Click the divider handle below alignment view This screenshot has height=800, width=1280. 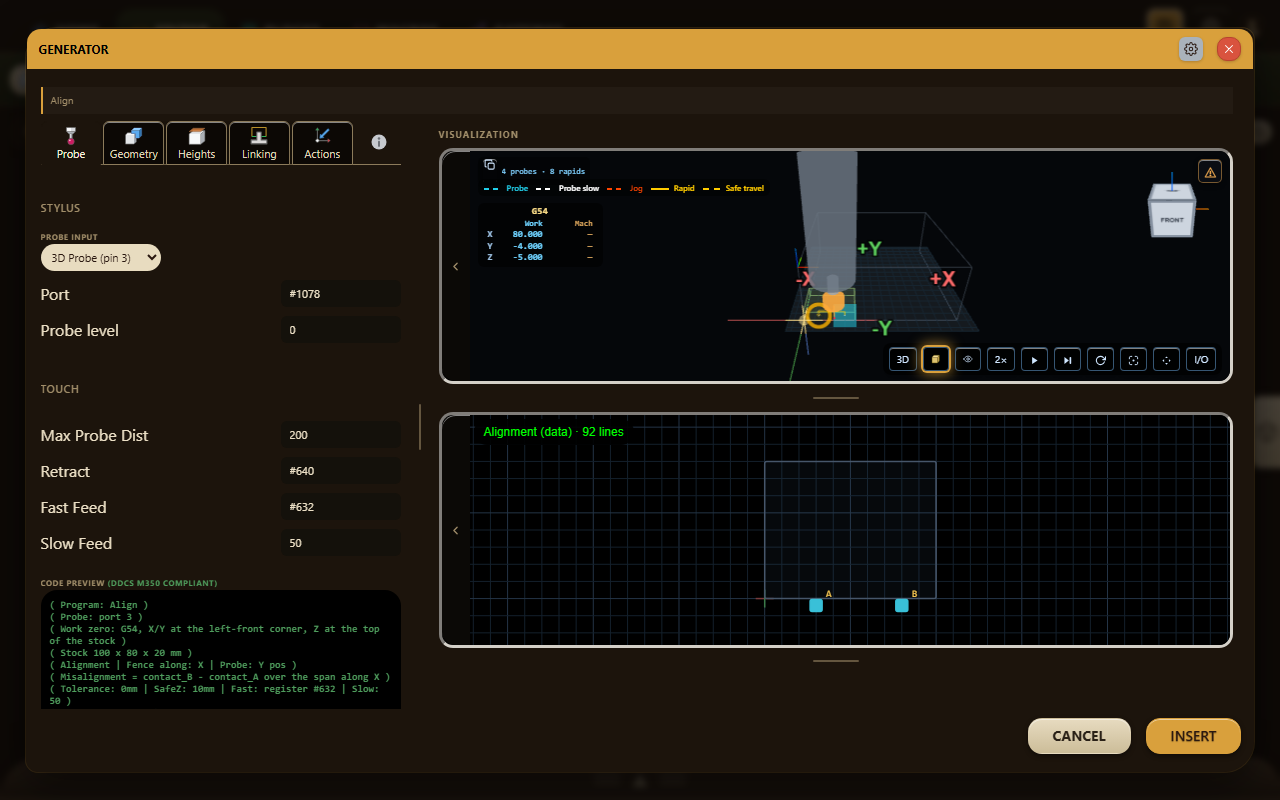click(836, 661)
